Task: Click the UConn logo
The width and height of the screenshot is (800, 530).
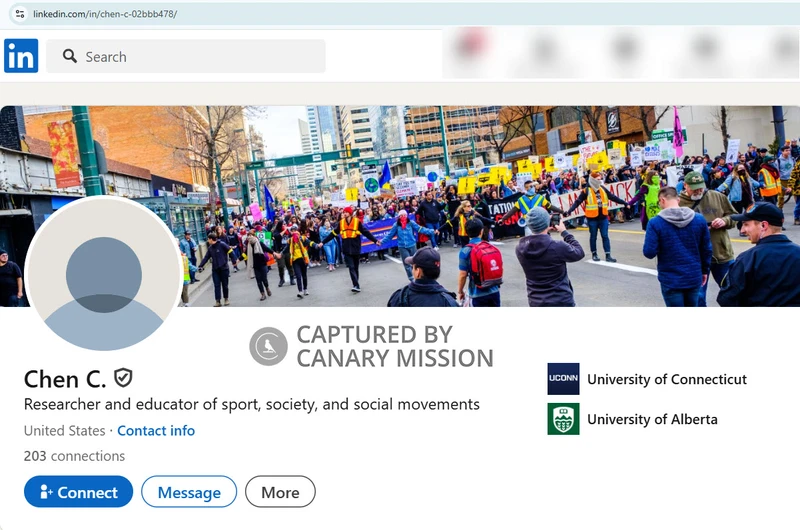Action: tap(563, 379)
